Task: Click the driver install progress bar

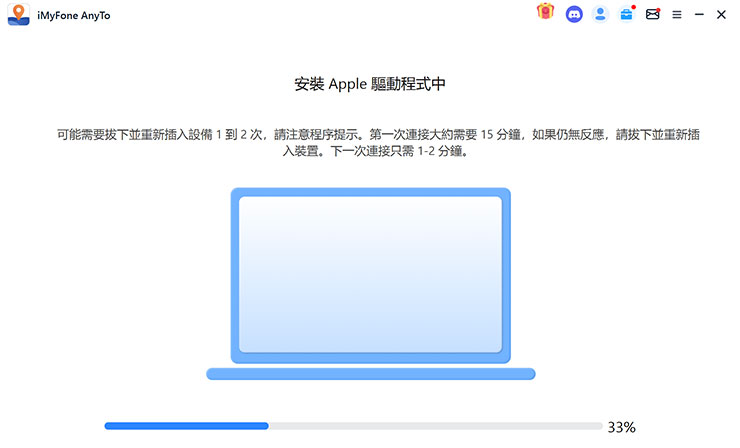Action: (353, 426)
